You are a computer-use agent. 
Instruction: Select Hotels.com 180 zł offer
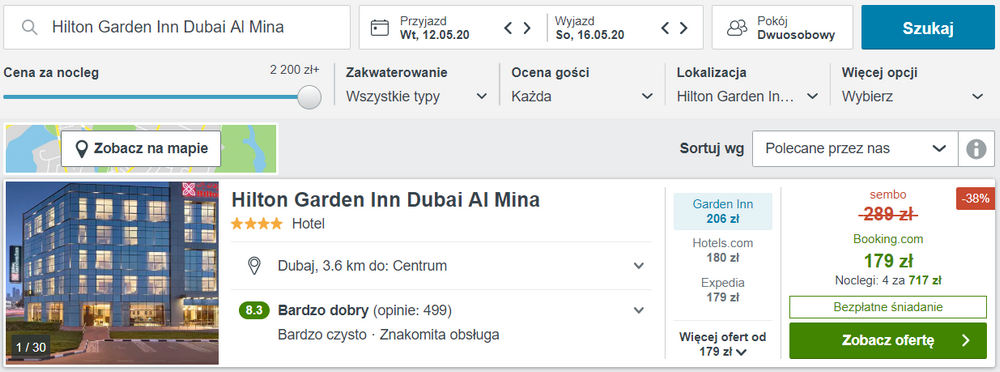tap(723, 250)
